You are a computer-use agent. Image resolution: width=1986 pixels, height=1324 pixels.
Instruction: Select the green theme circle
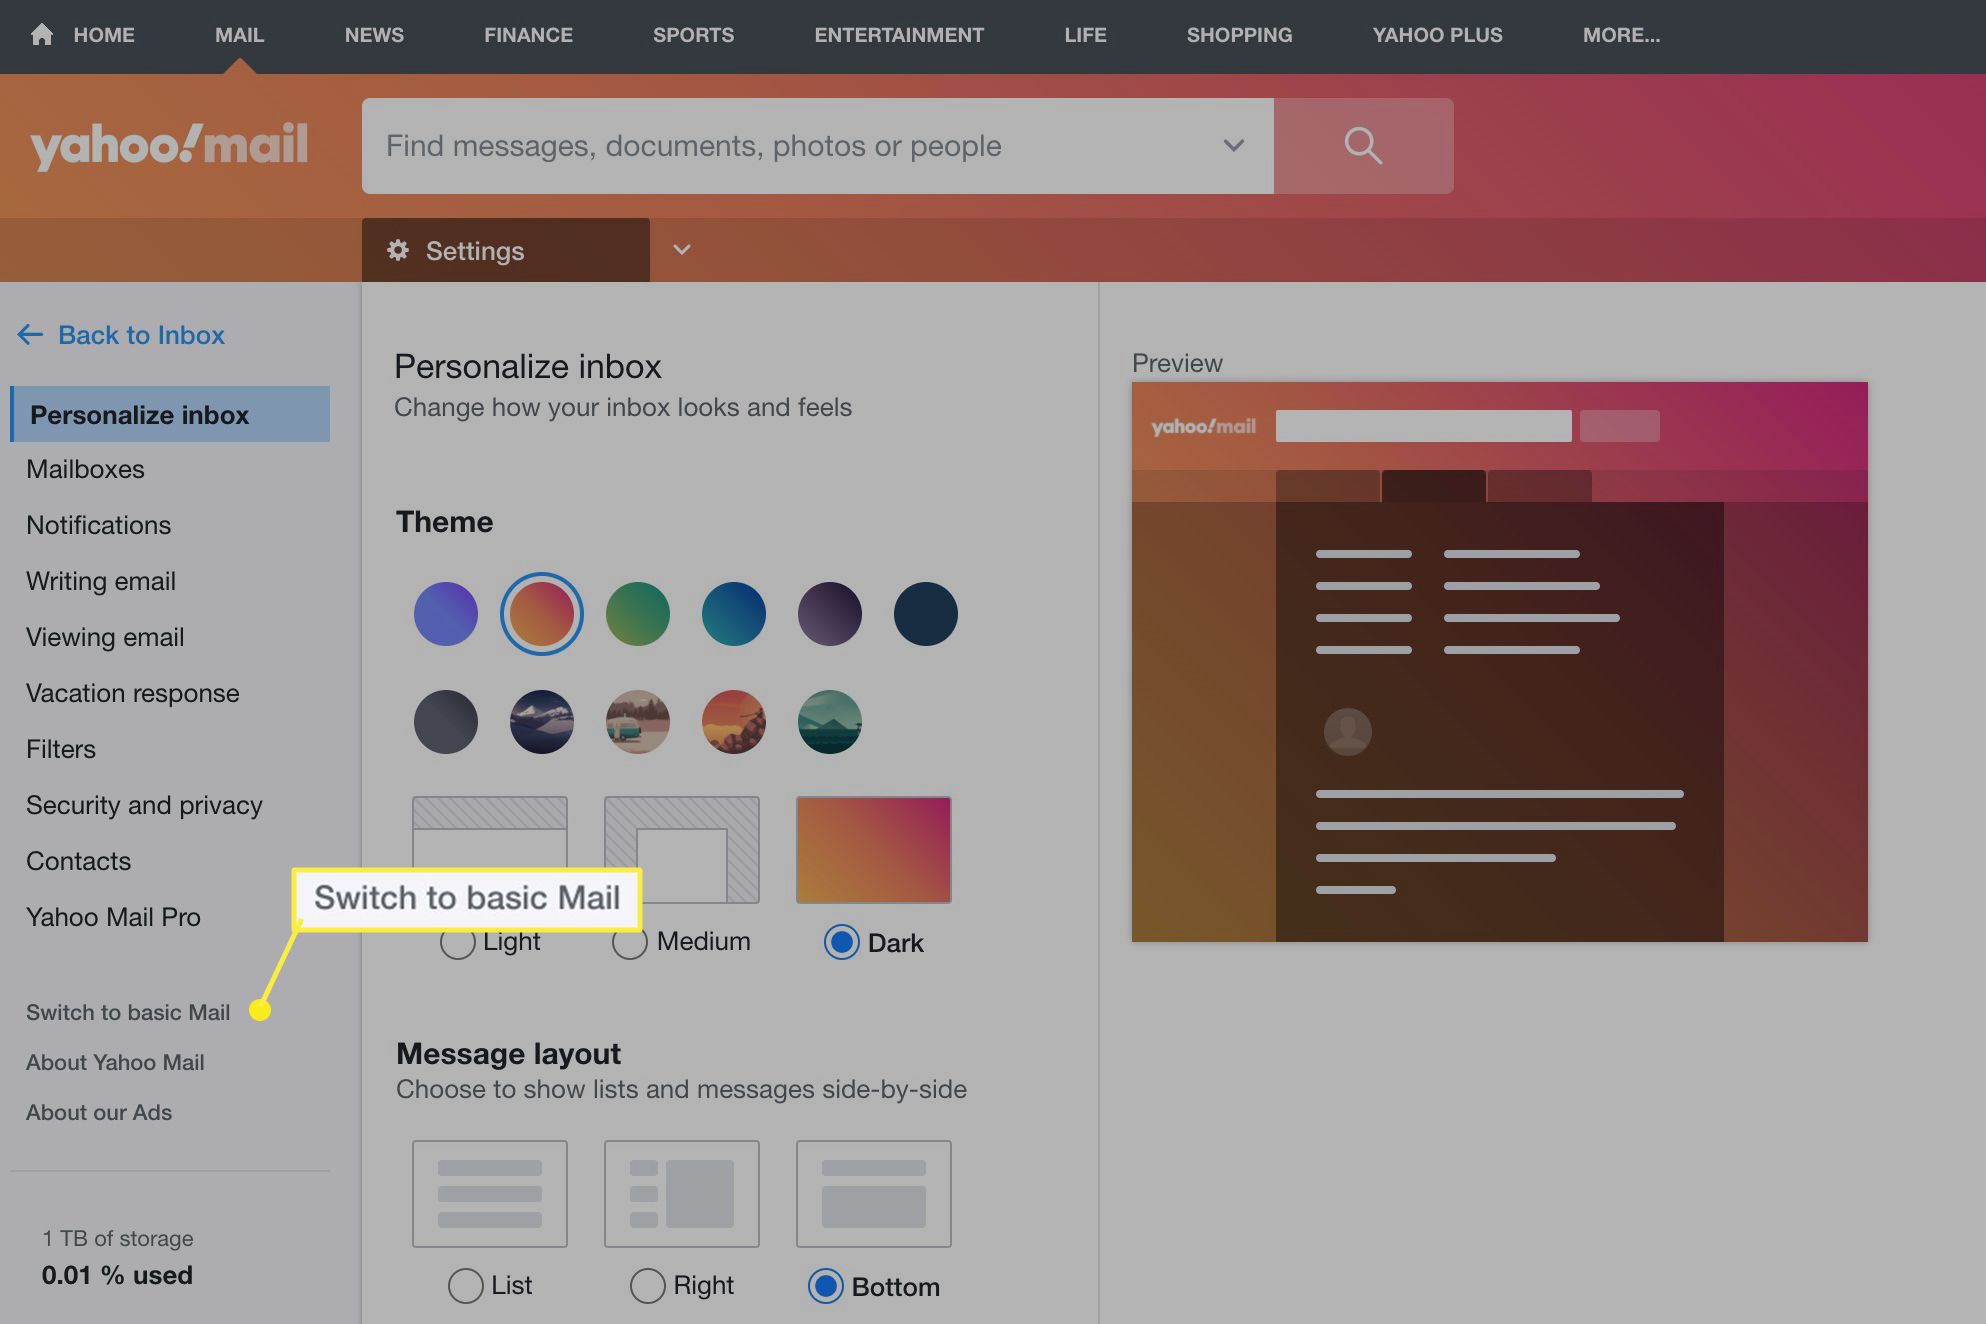[x=637, y=613]
